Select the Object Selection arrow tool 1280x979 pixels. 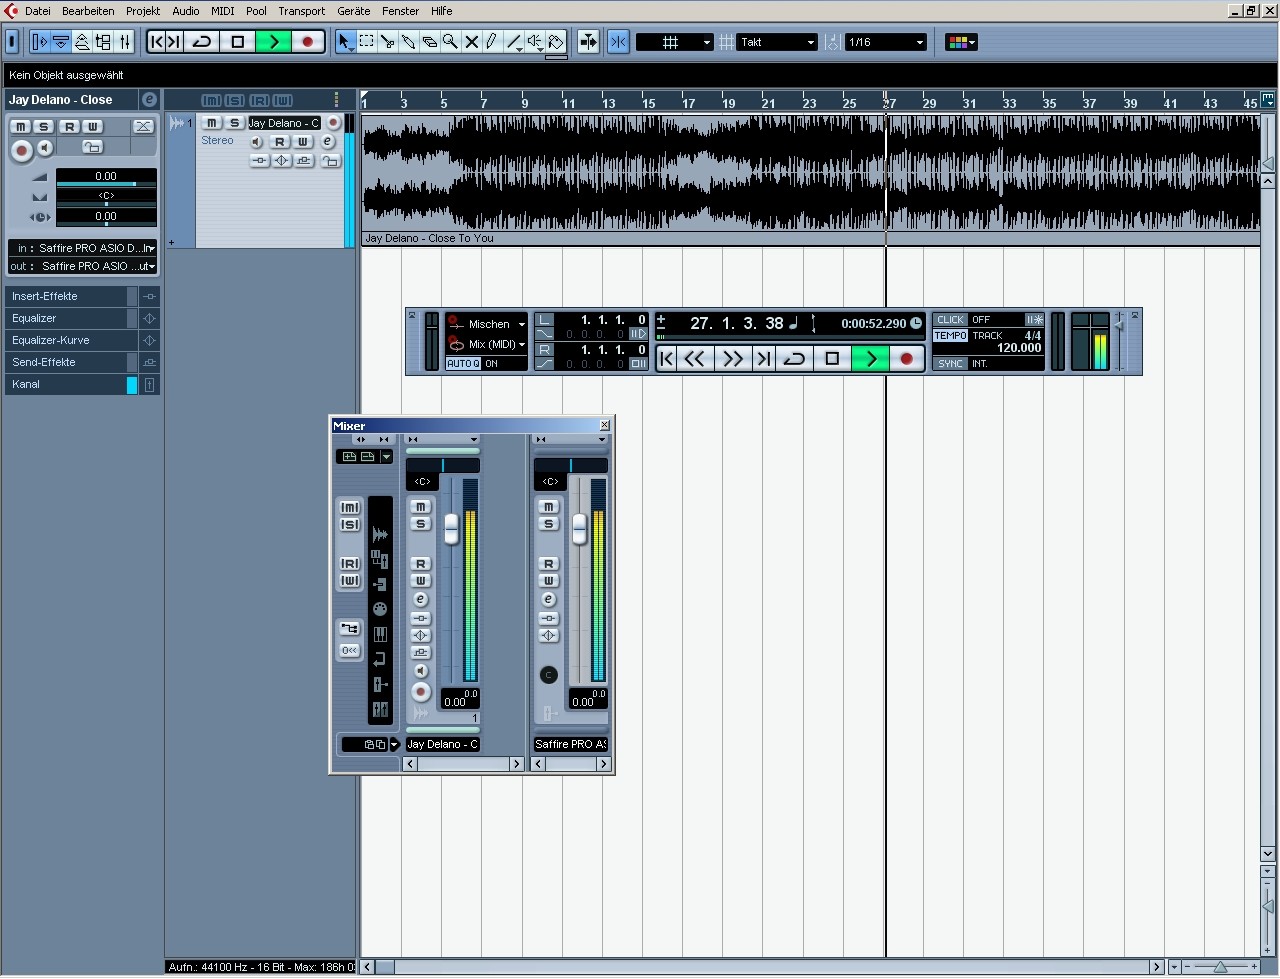345,42
